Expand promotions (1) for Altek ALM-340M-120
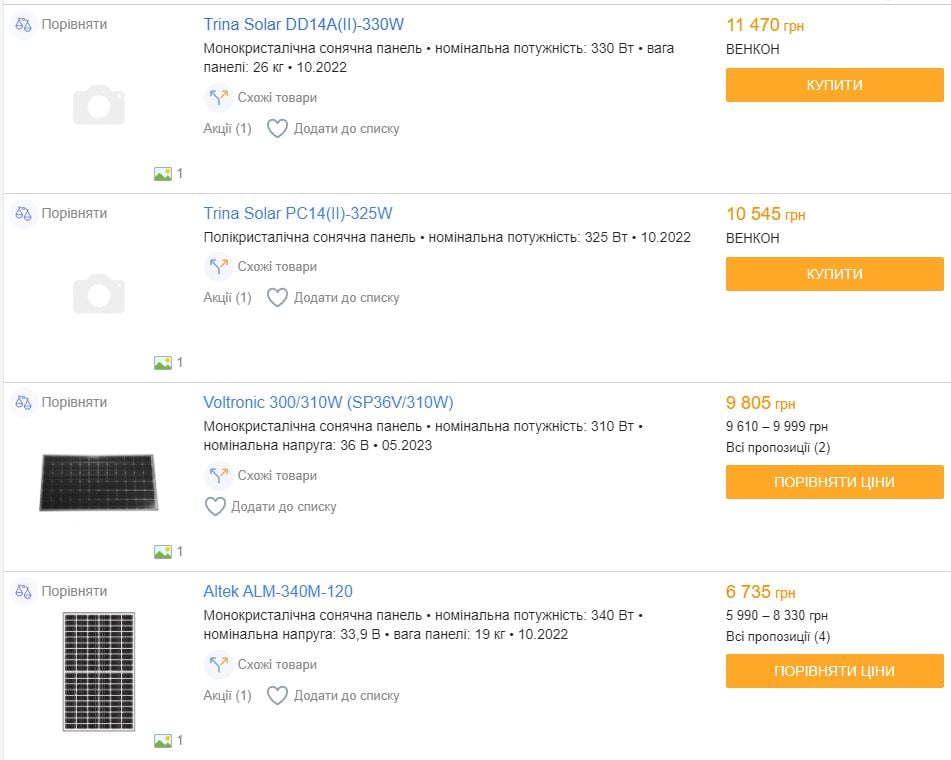This screenshot has width=951, height=760. [227, 696]
